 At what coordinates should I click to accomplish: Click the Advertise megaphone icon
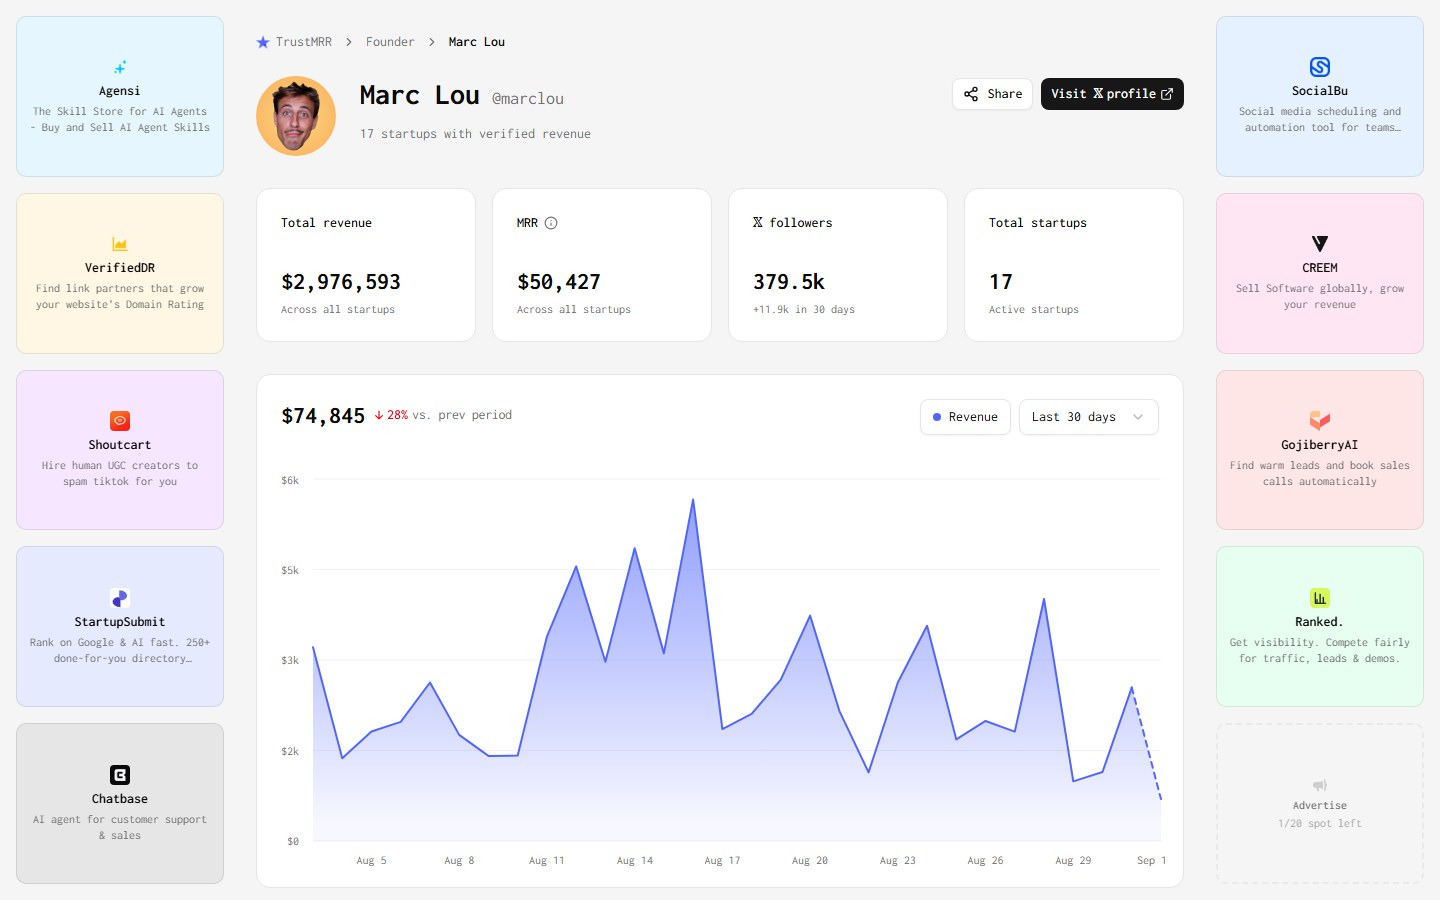[x=1320, y=785]
